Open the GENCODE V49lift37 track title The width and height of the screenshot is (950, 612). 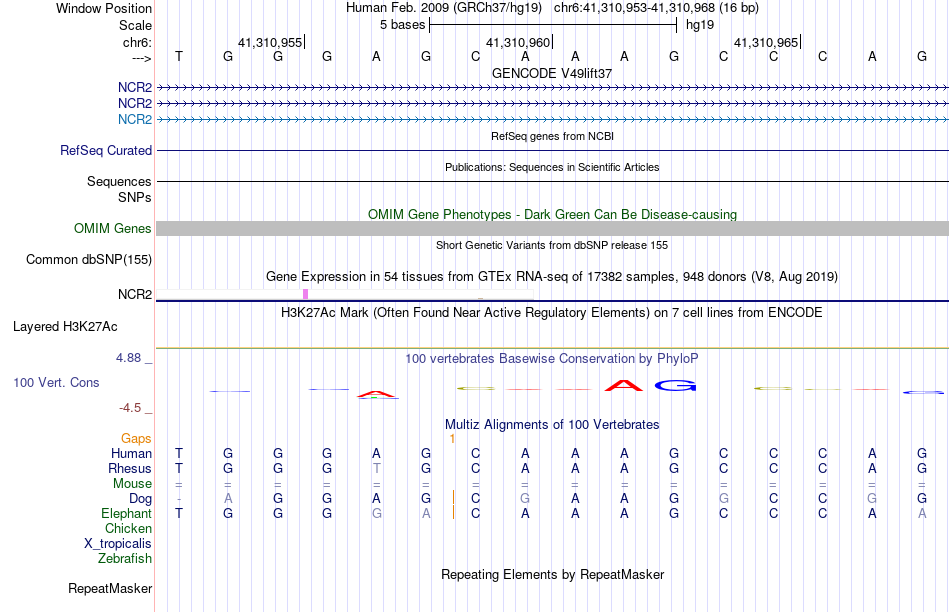[x=552, y=73]
